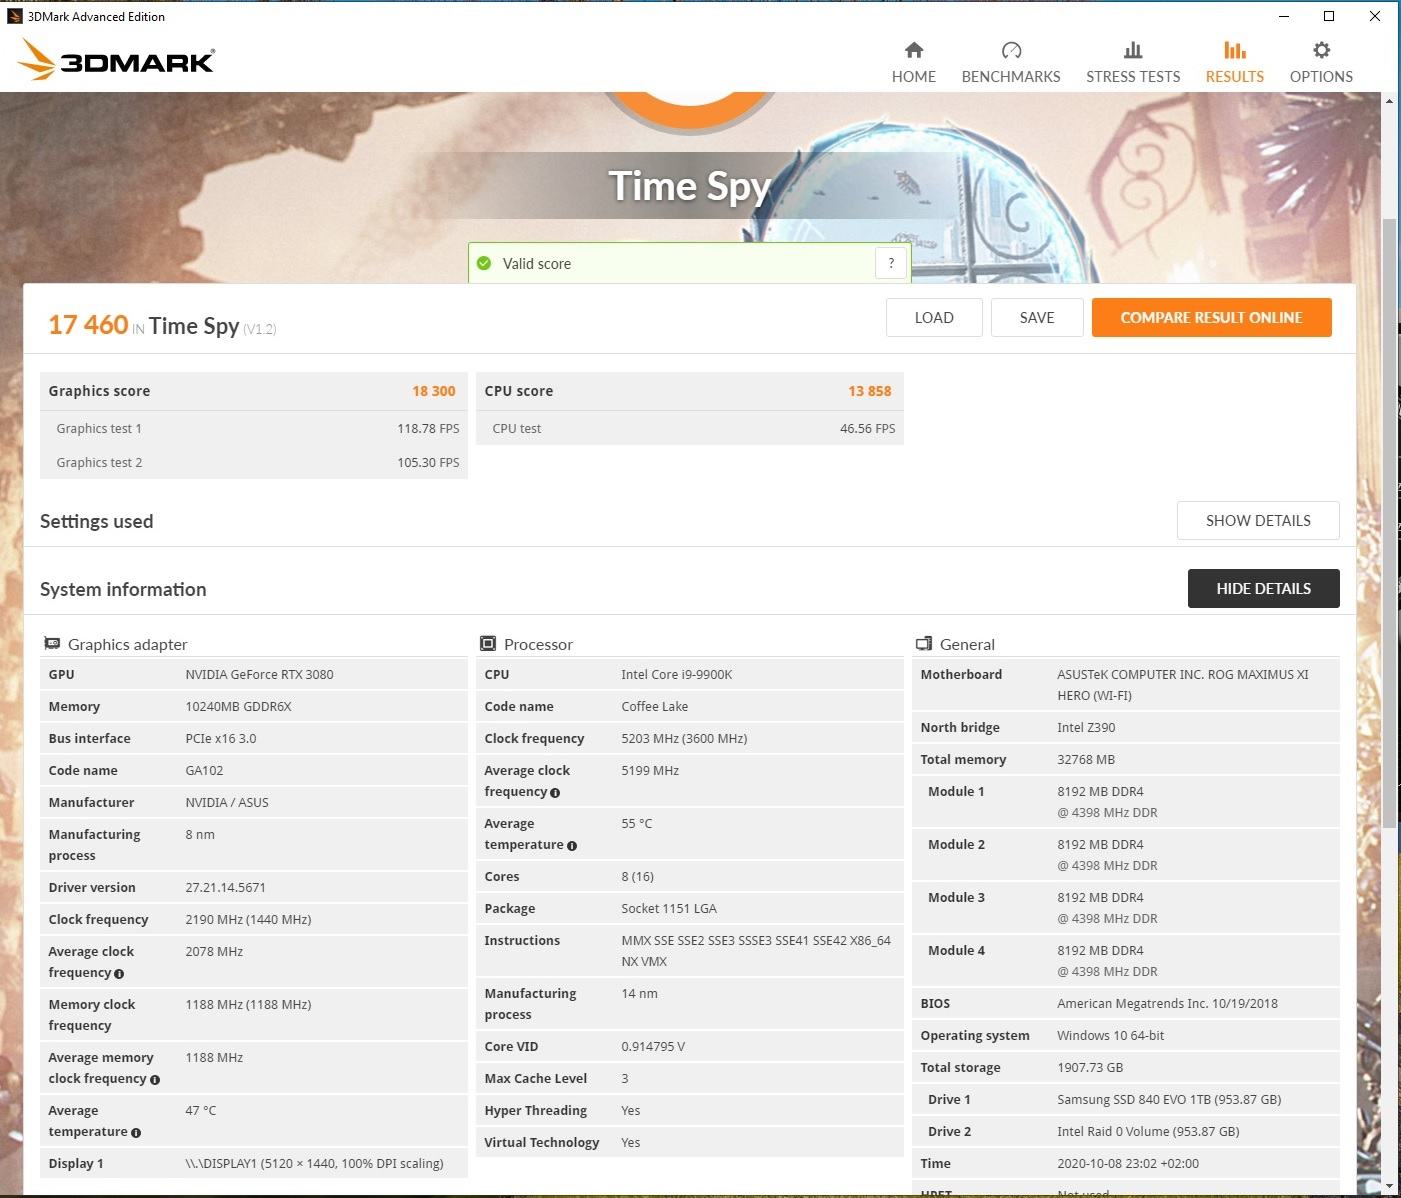Click info icon beside CPU Average temperature

click(572, 845)
